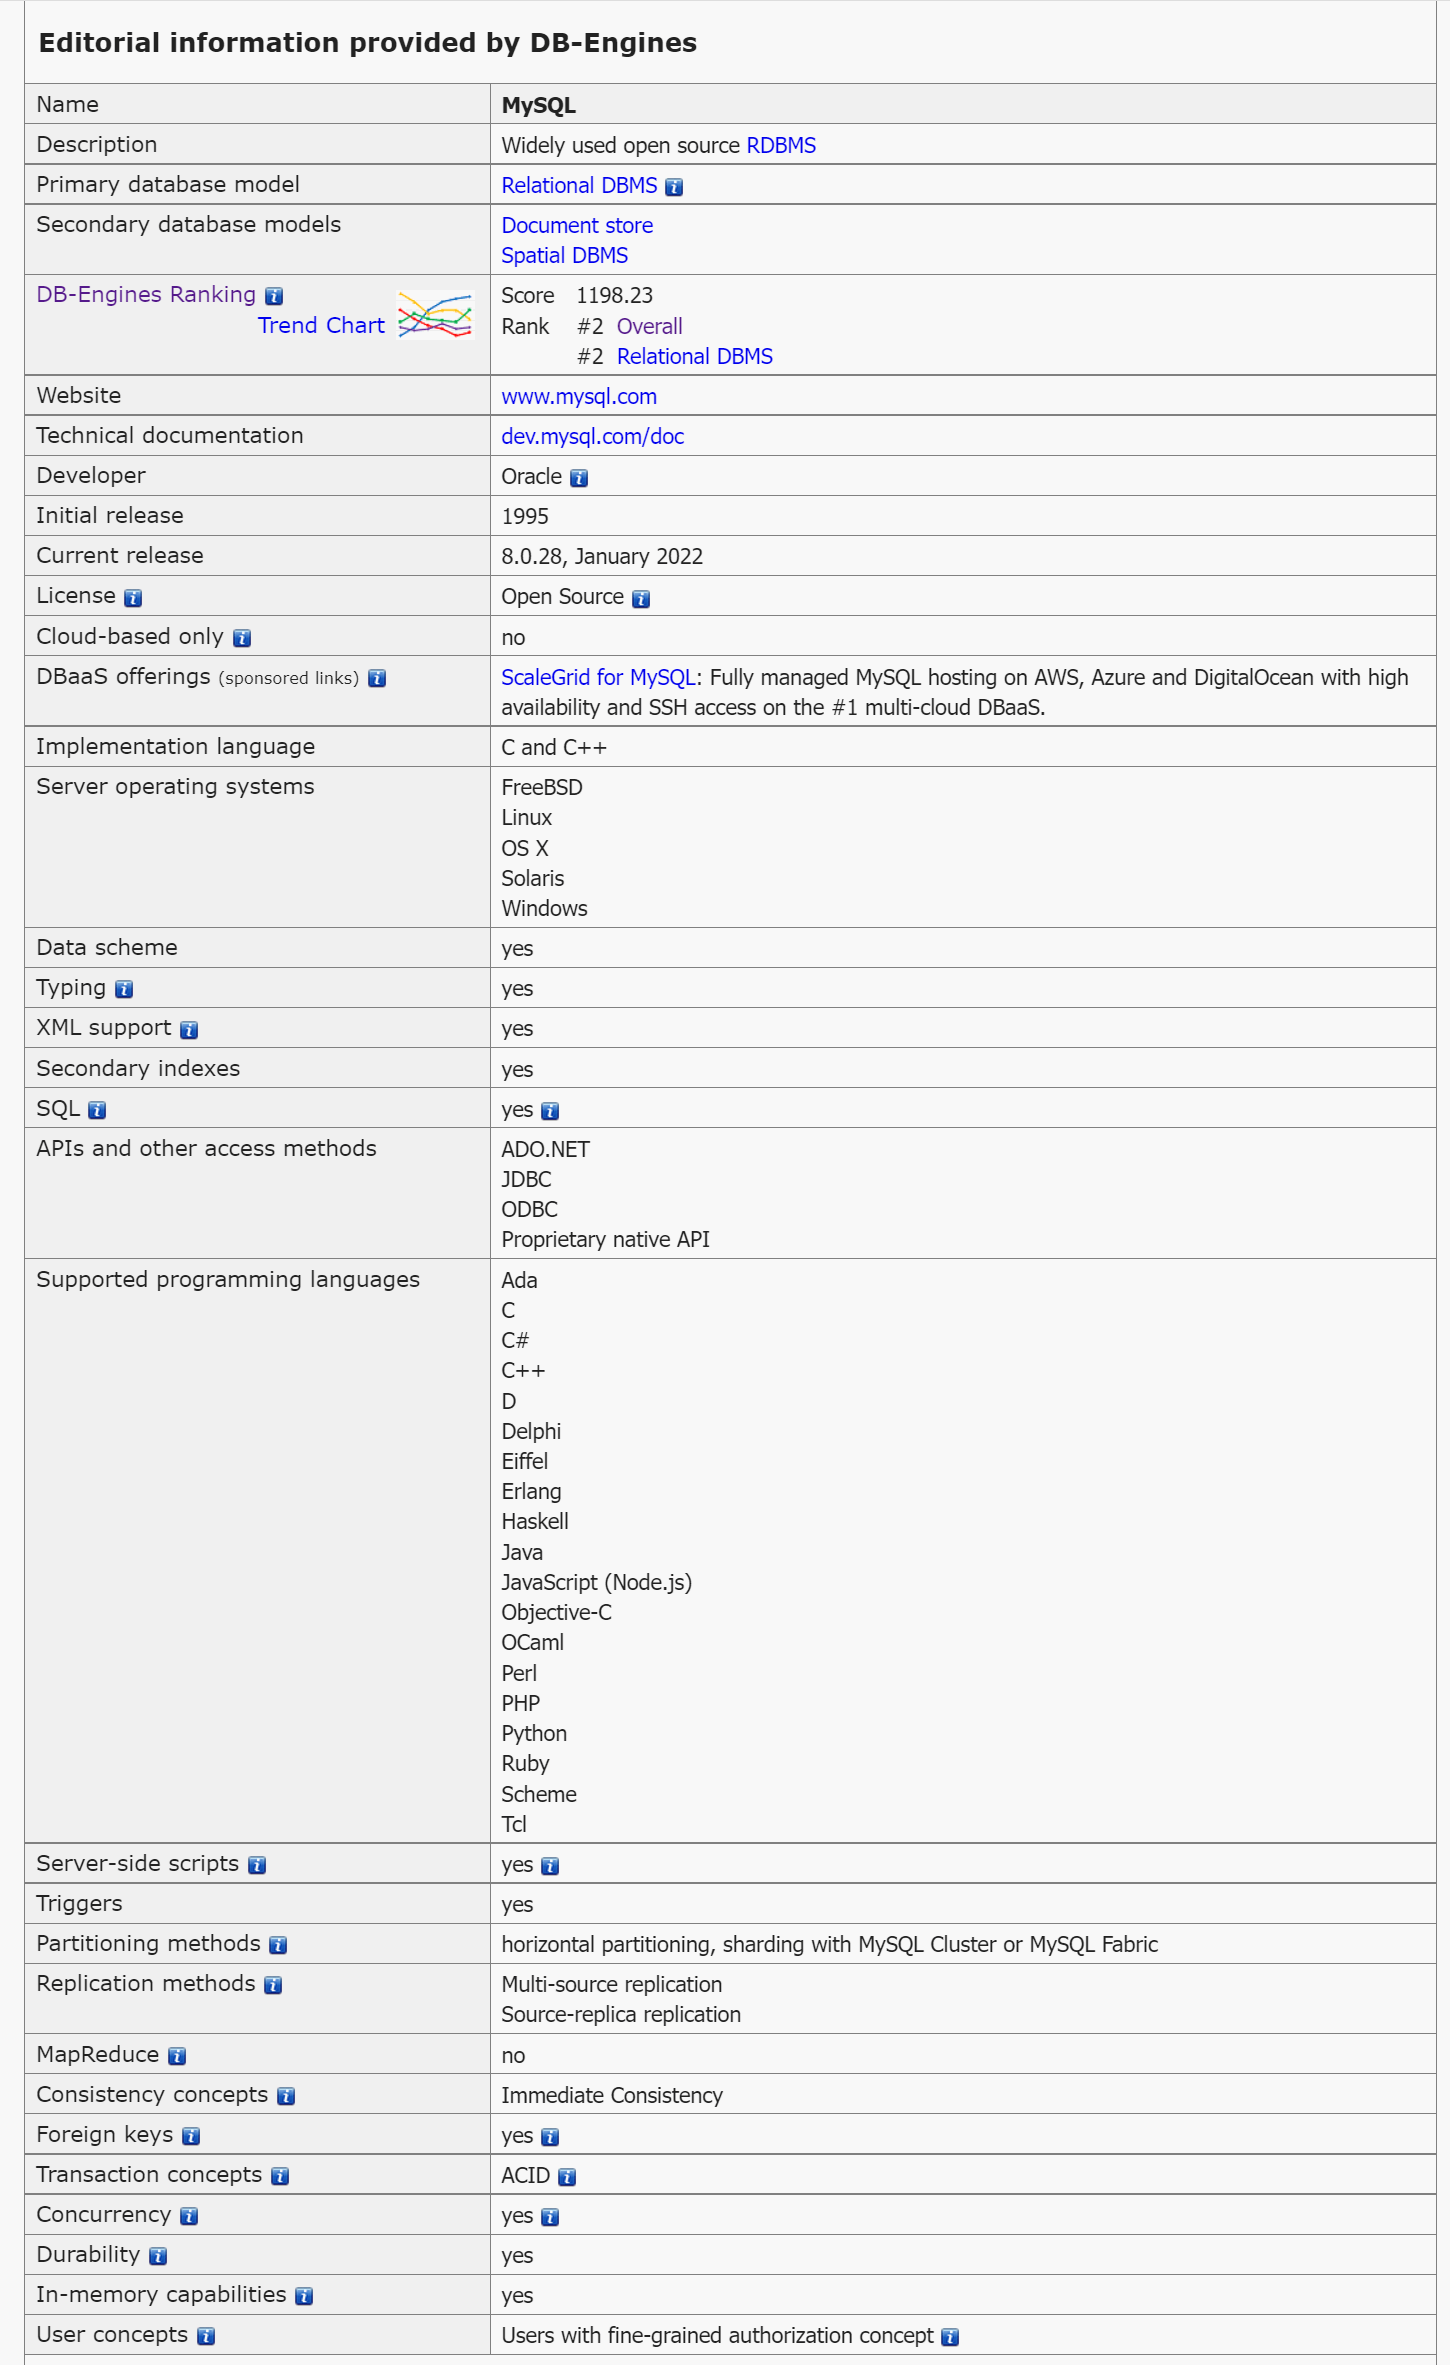The height and width of the screenshot is (2365, 1450).
Task: Click info icon beside Foreign keys label
Action: pyautogui.click(x=191, y=2136)
